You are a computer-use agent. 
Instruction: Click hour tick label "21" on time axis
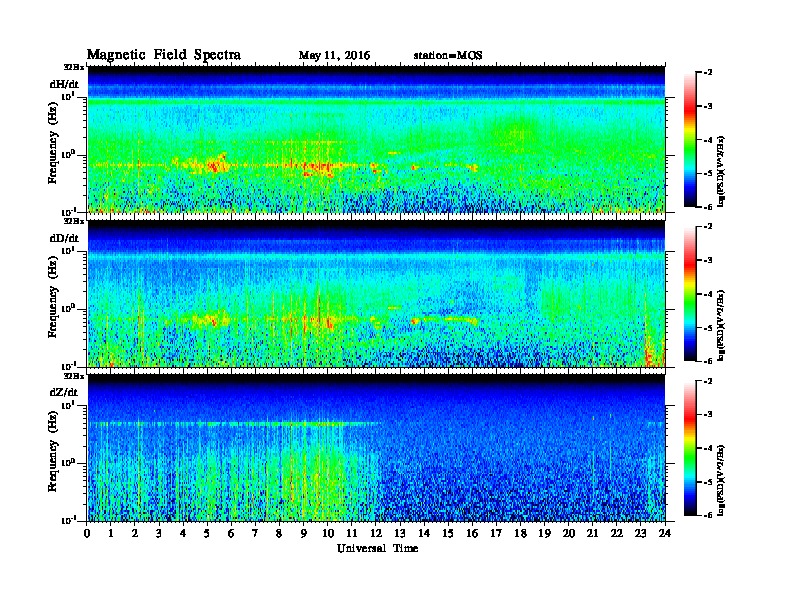click(592, 533)
